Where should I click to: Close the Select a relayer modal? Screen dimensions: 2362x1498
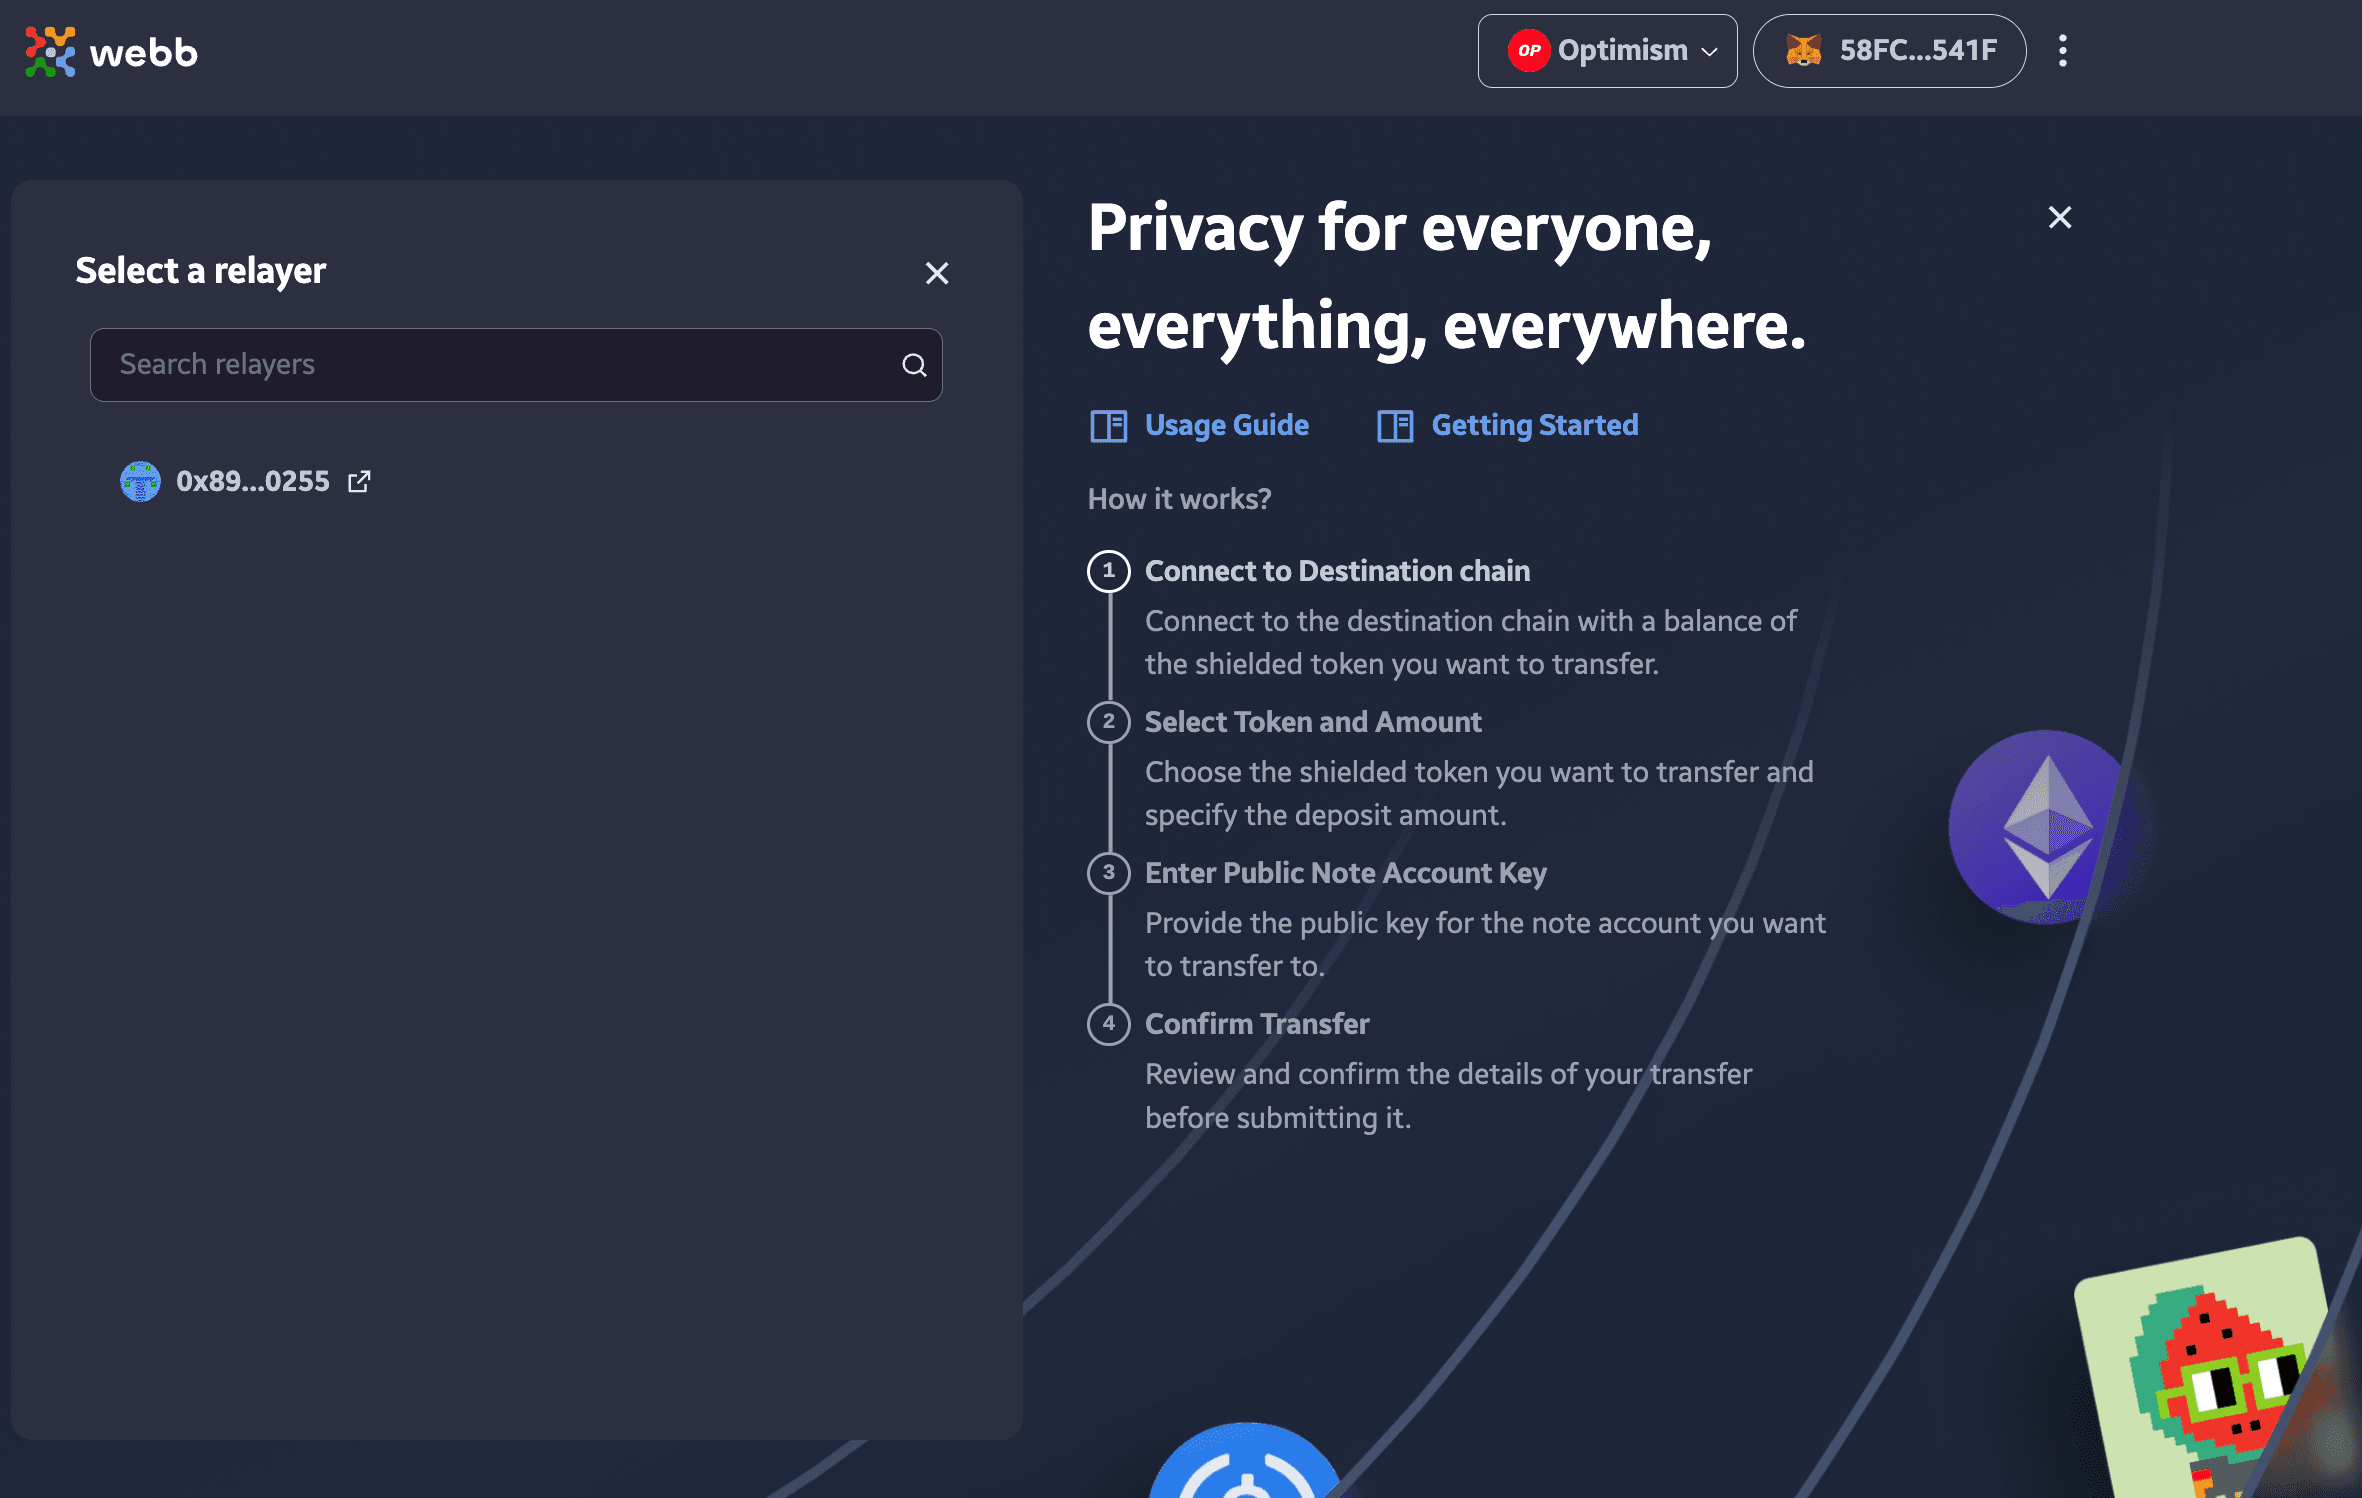click(x=937, y=272)
